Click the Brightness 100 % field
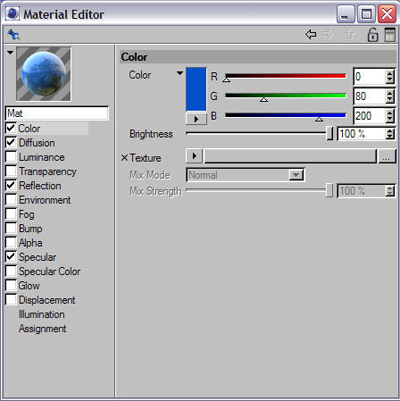Image resolution: width=400 pixels, height=401 pixels. [361, 134]
